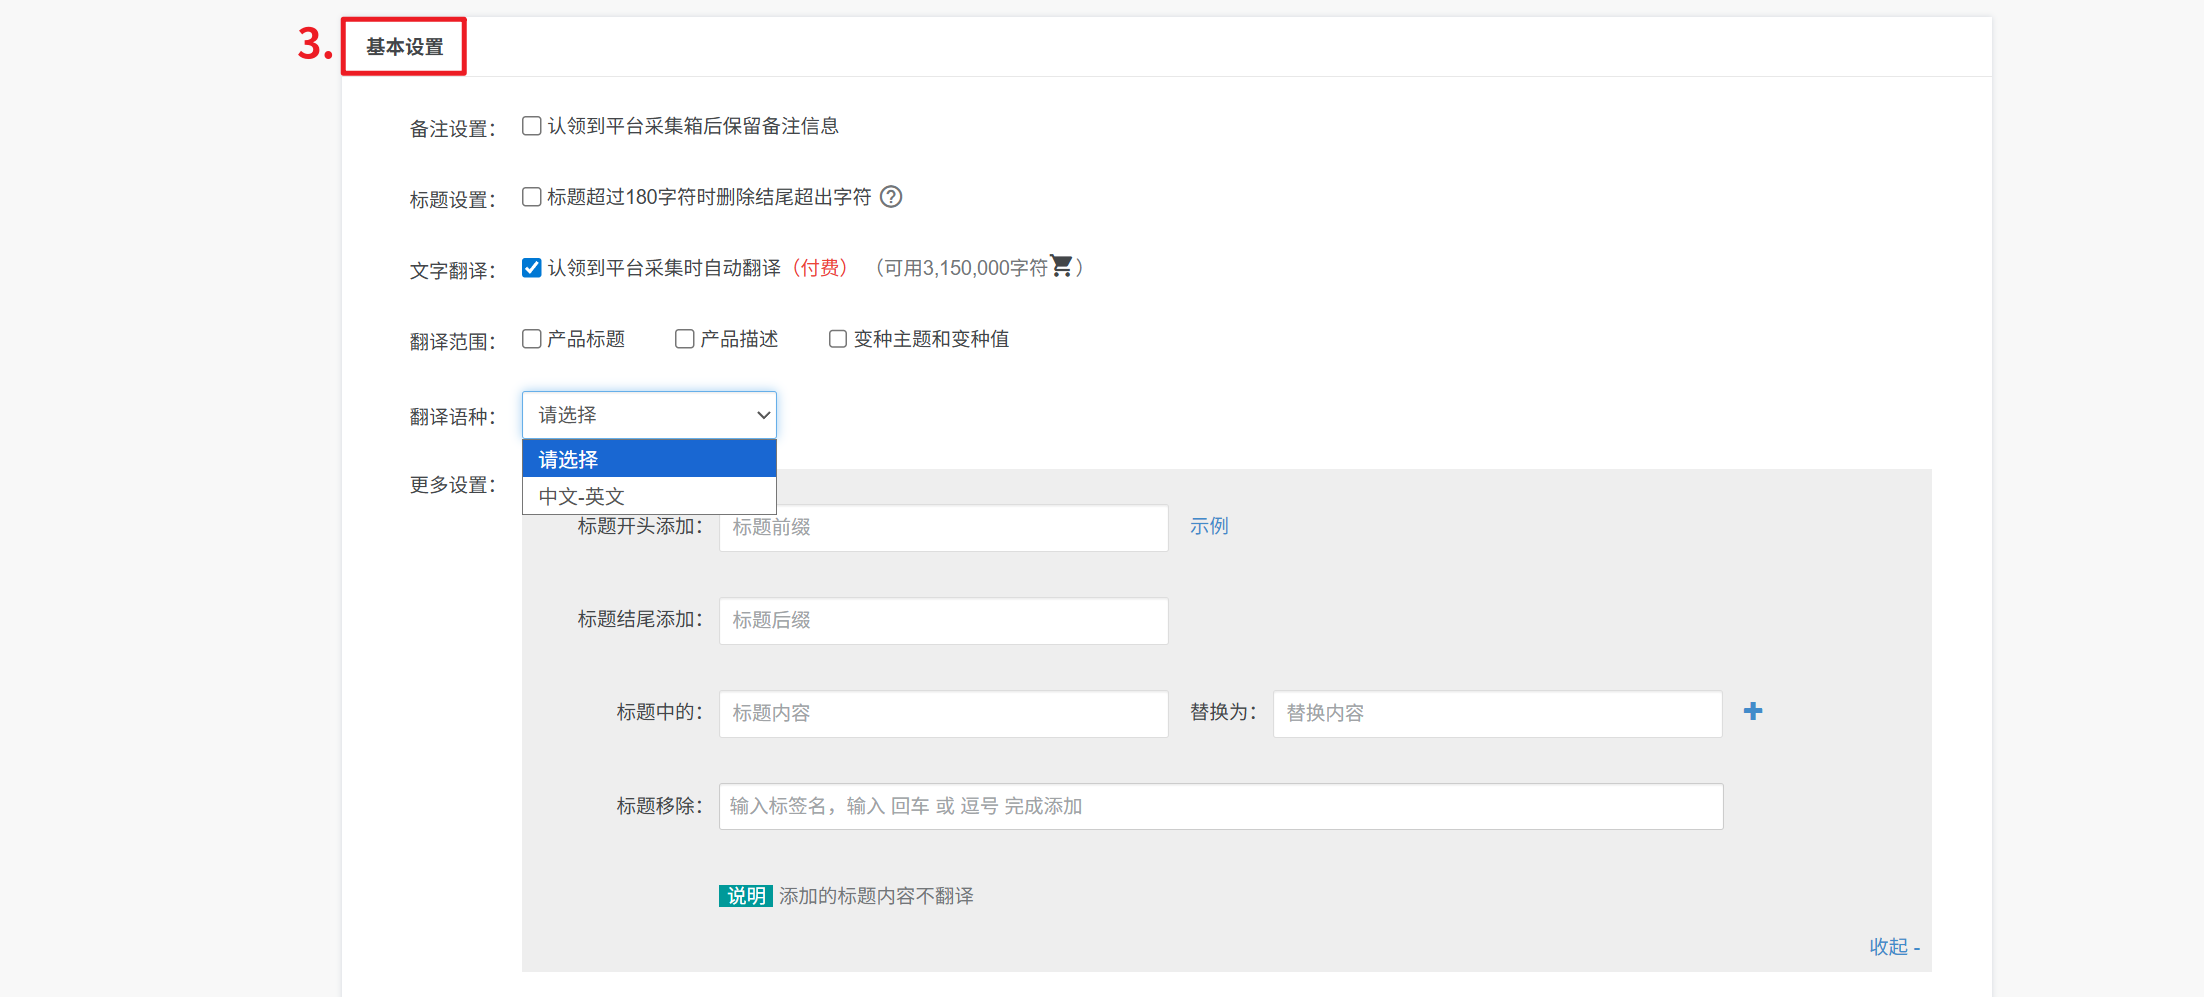Click the shopping cart icon
This screenshot has width=2204, height=997.
[x=1061, y=266]
